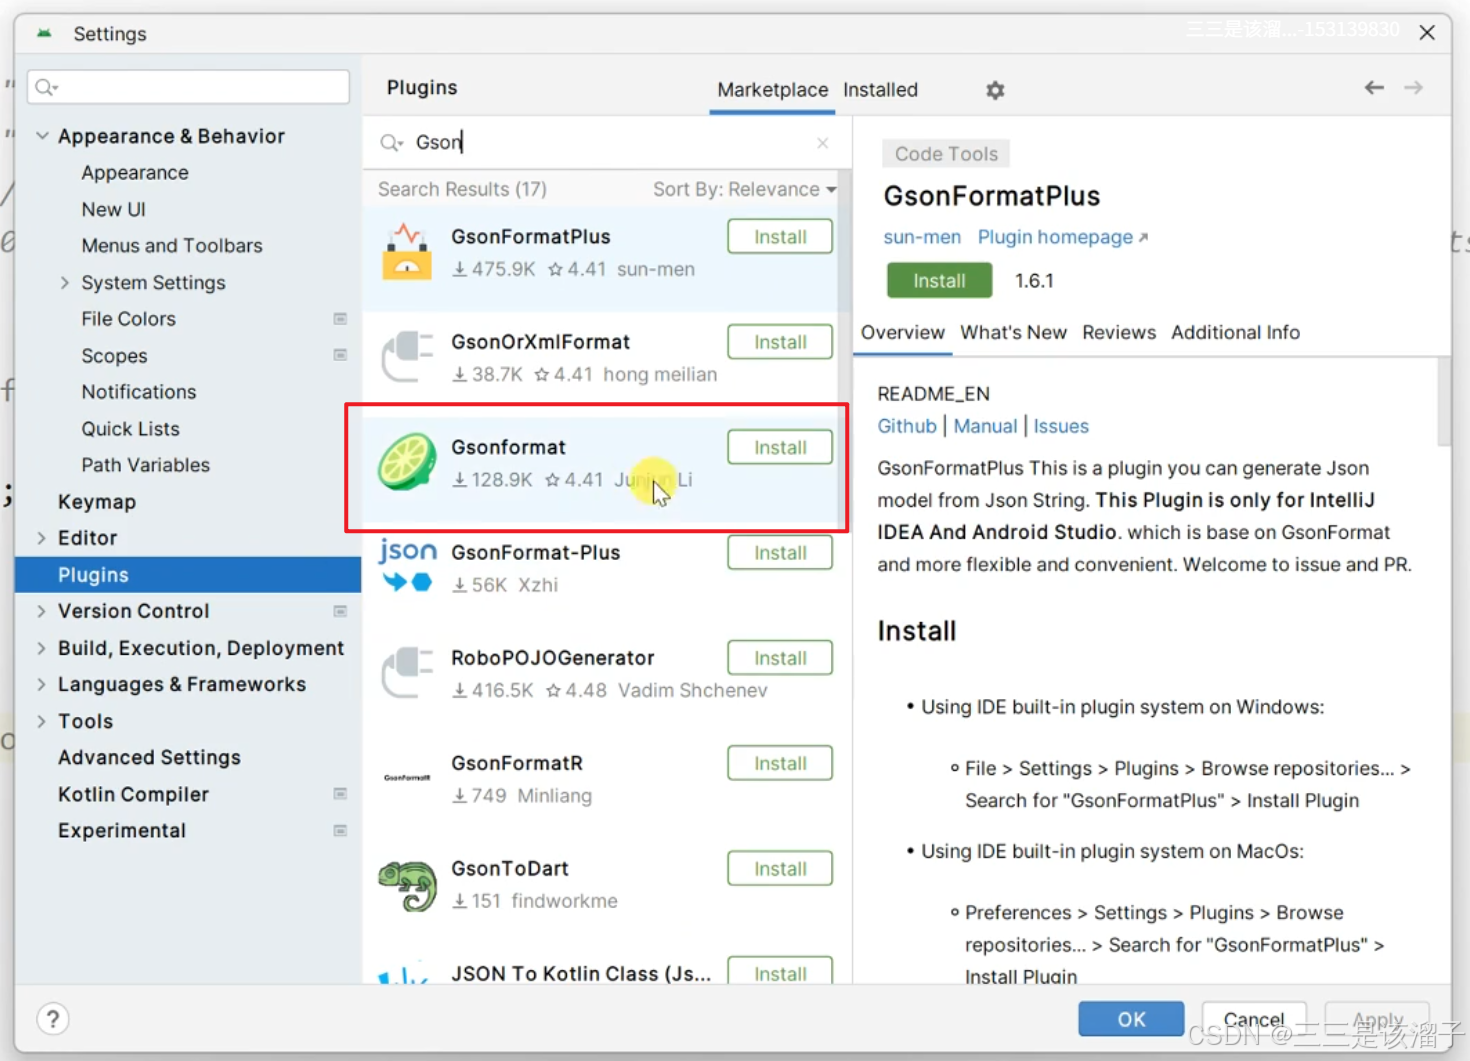Install GsonFormatR plugin
The image size is (1470, 1061).
point(780,763)
